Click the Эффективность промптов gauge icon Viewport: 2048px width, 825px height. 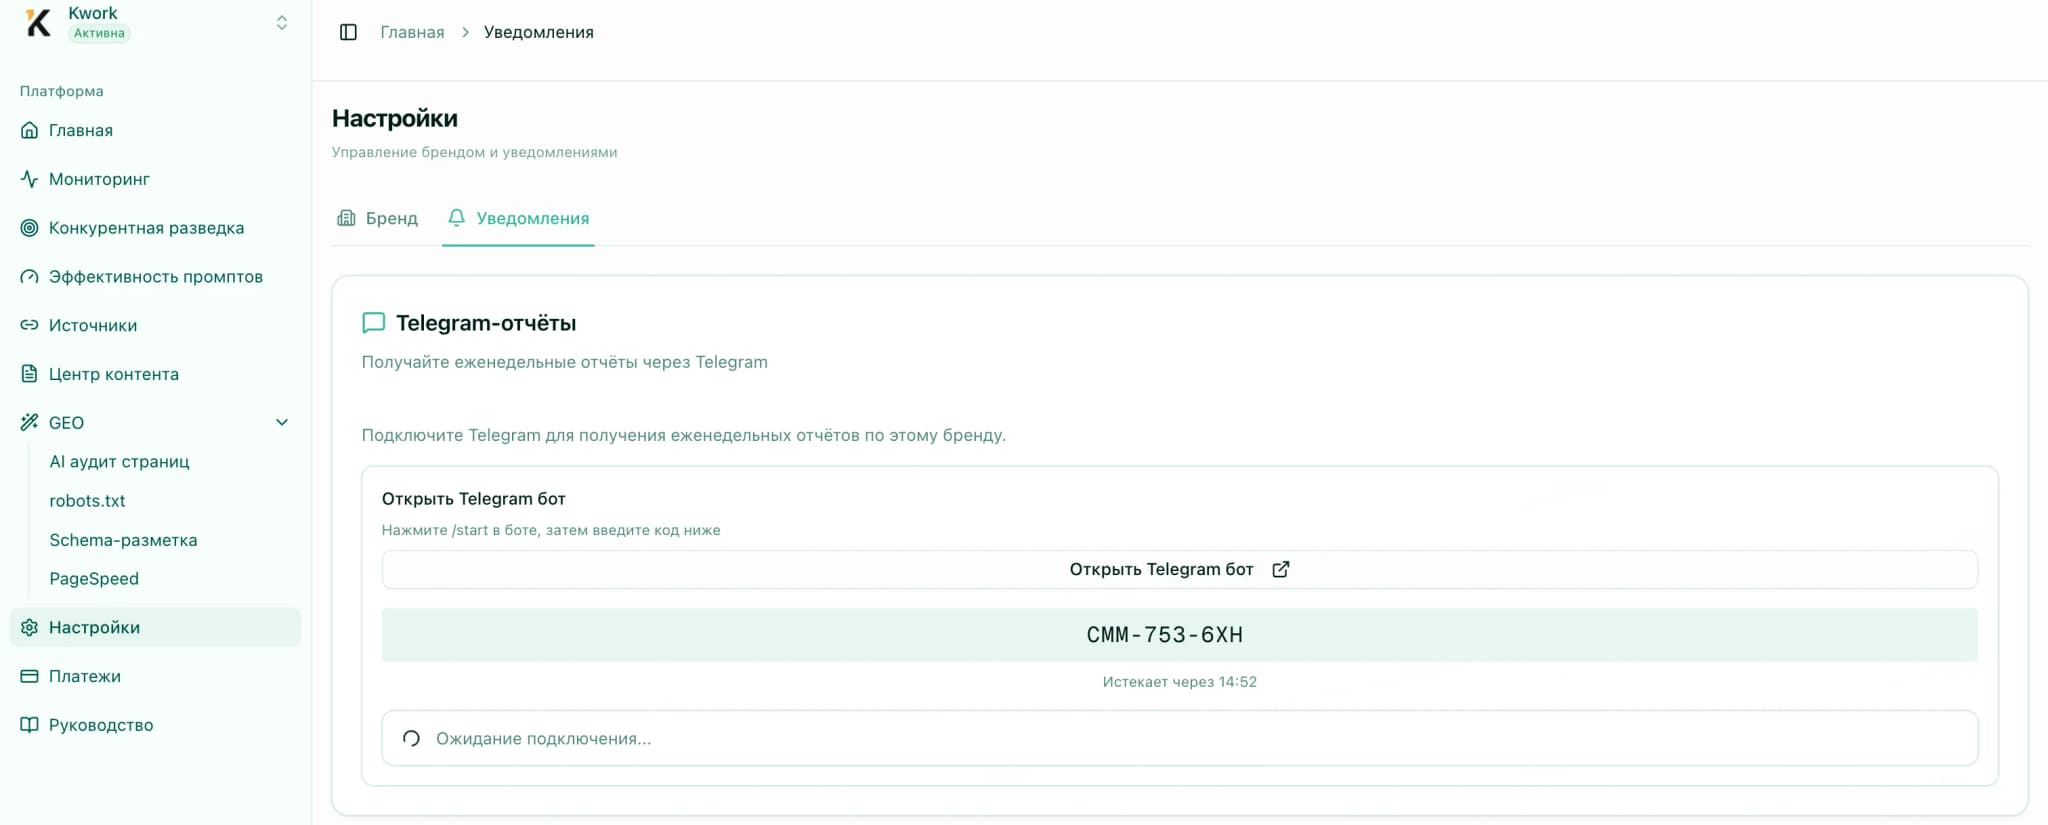30,277
